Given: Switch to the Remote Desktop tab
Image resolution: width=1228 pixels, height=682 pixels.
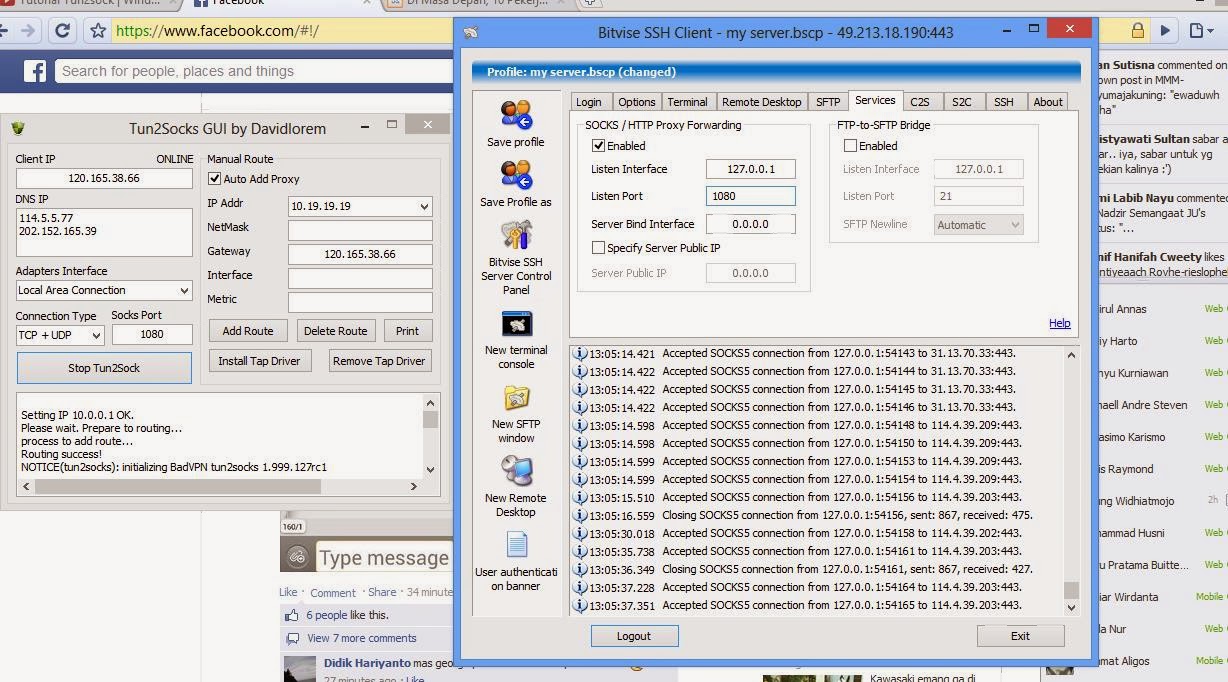Looking at the screenshot, I should [x=761, y=102].
